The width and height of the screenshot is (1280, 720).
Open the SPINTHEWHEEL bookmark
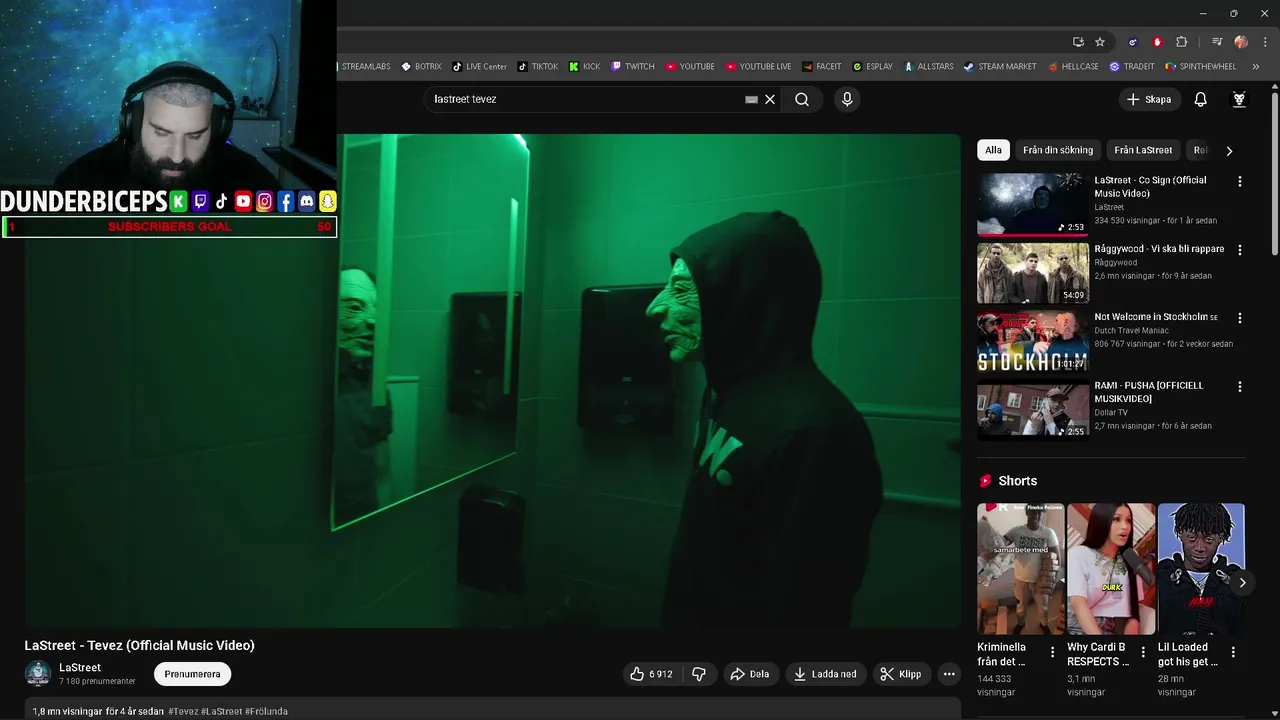coord(1201,67)
